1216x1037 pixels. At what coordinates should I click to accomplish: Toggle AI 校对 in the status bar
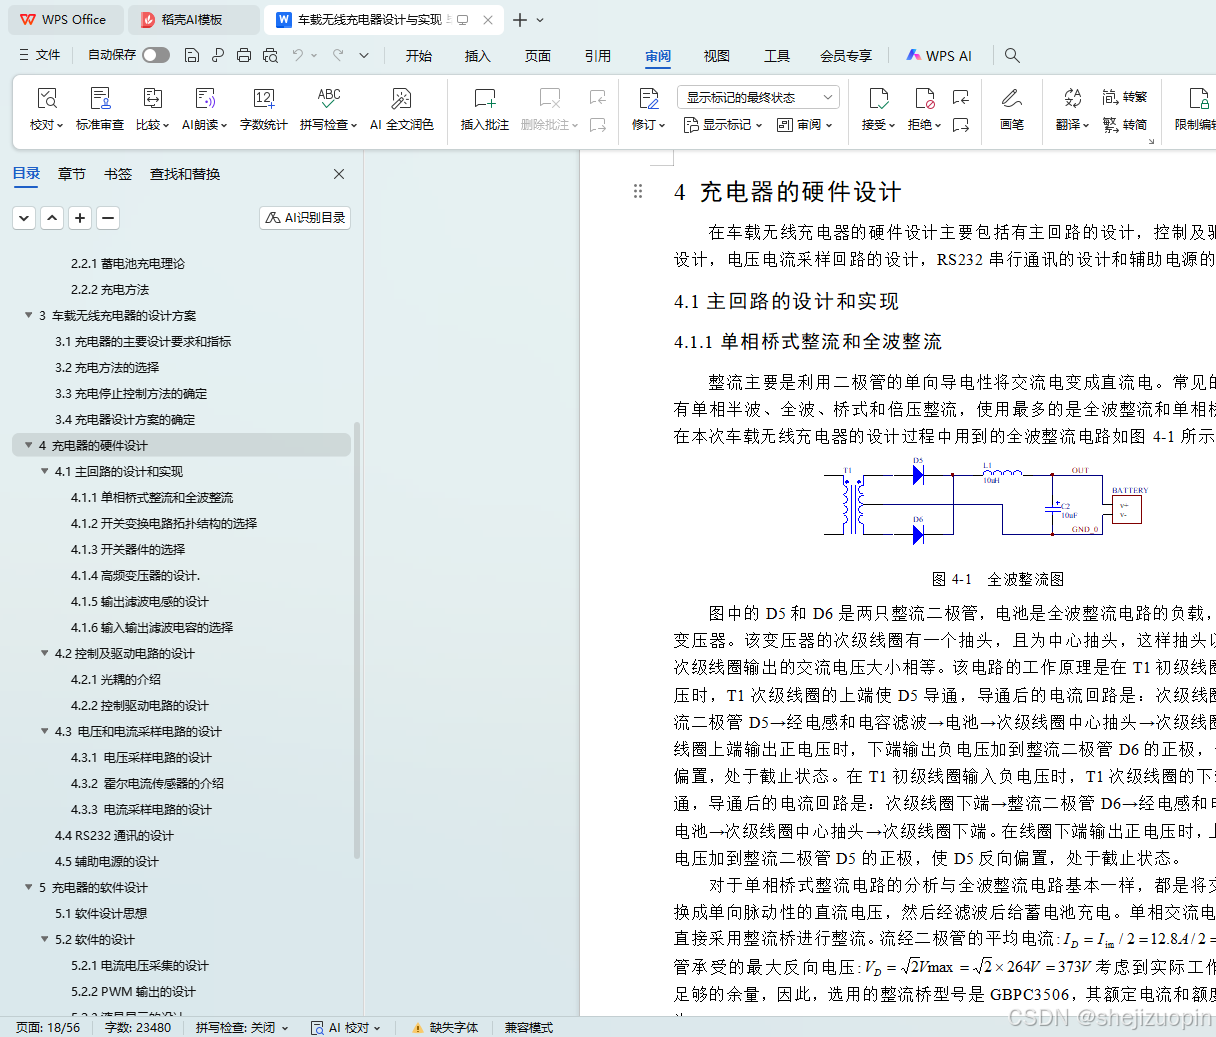click(x=343, y=1027)
